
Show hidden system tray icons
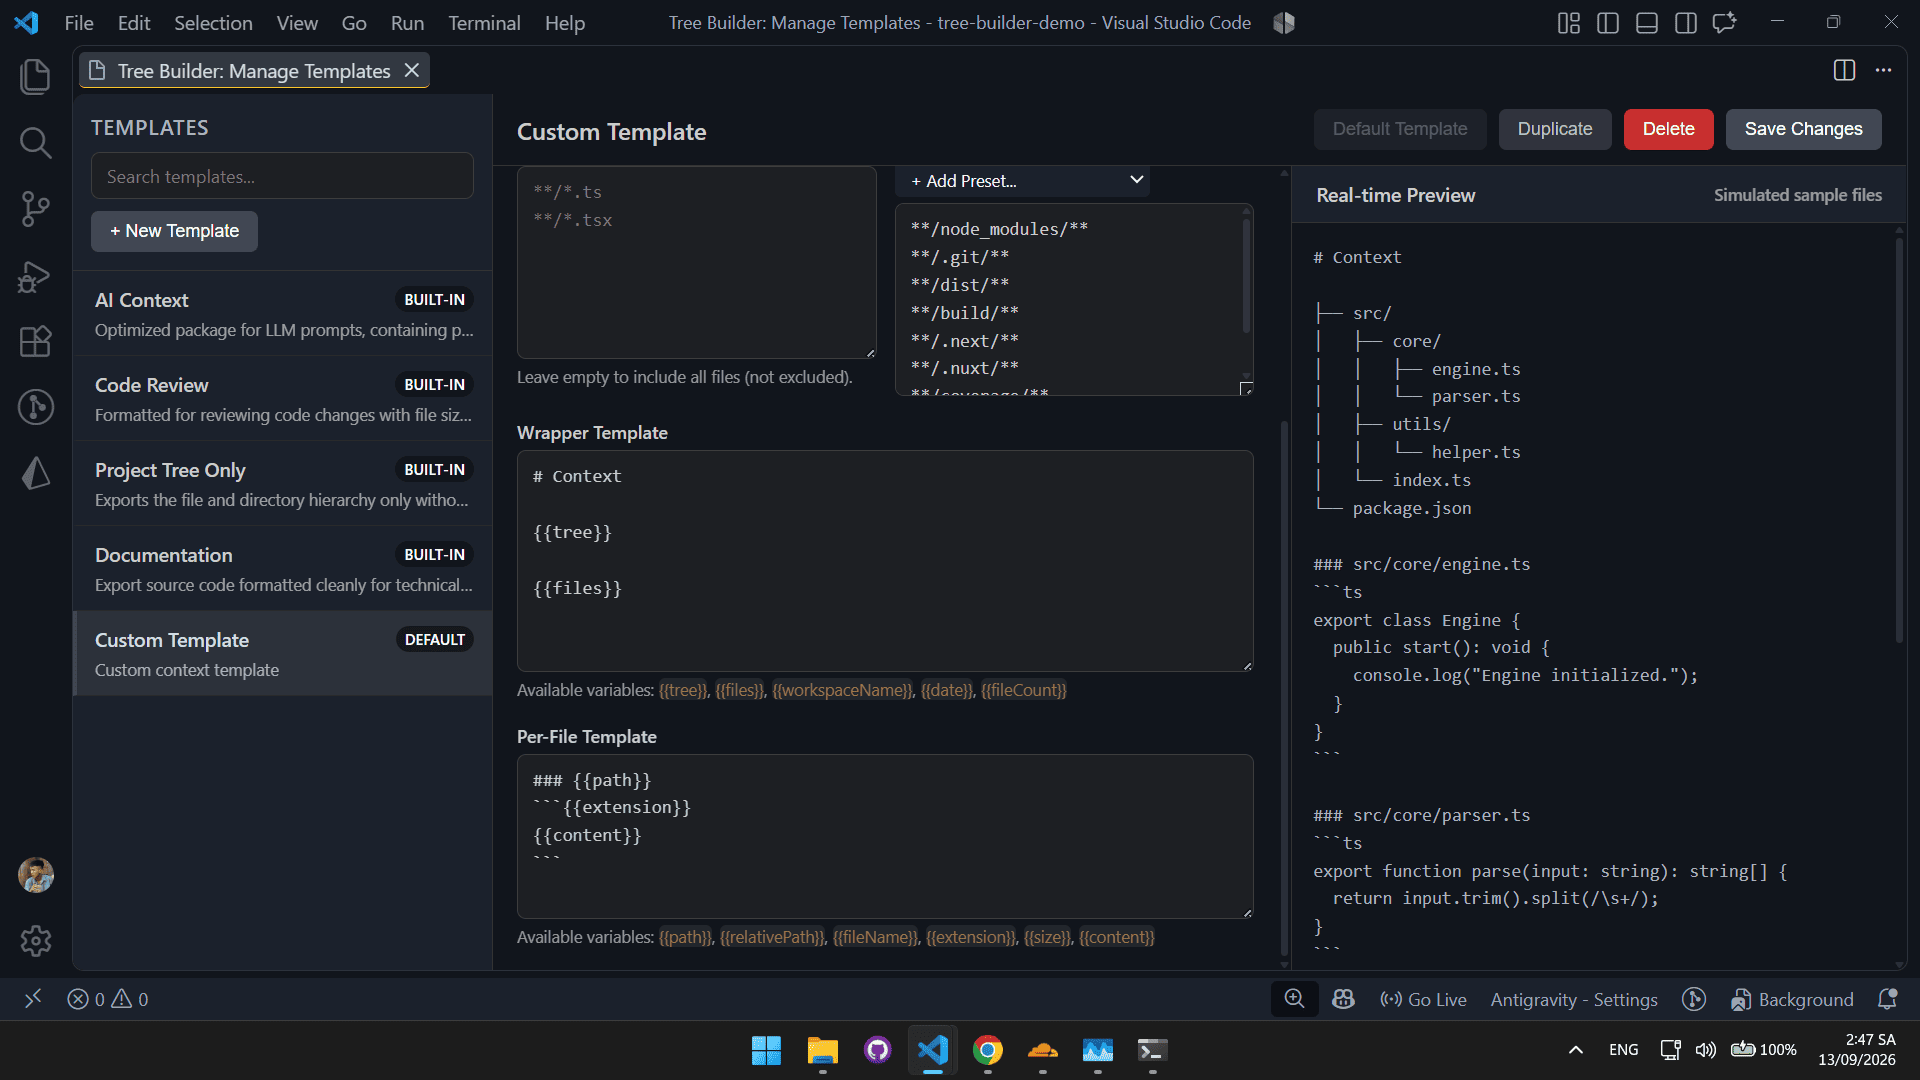[1575, 1049]
